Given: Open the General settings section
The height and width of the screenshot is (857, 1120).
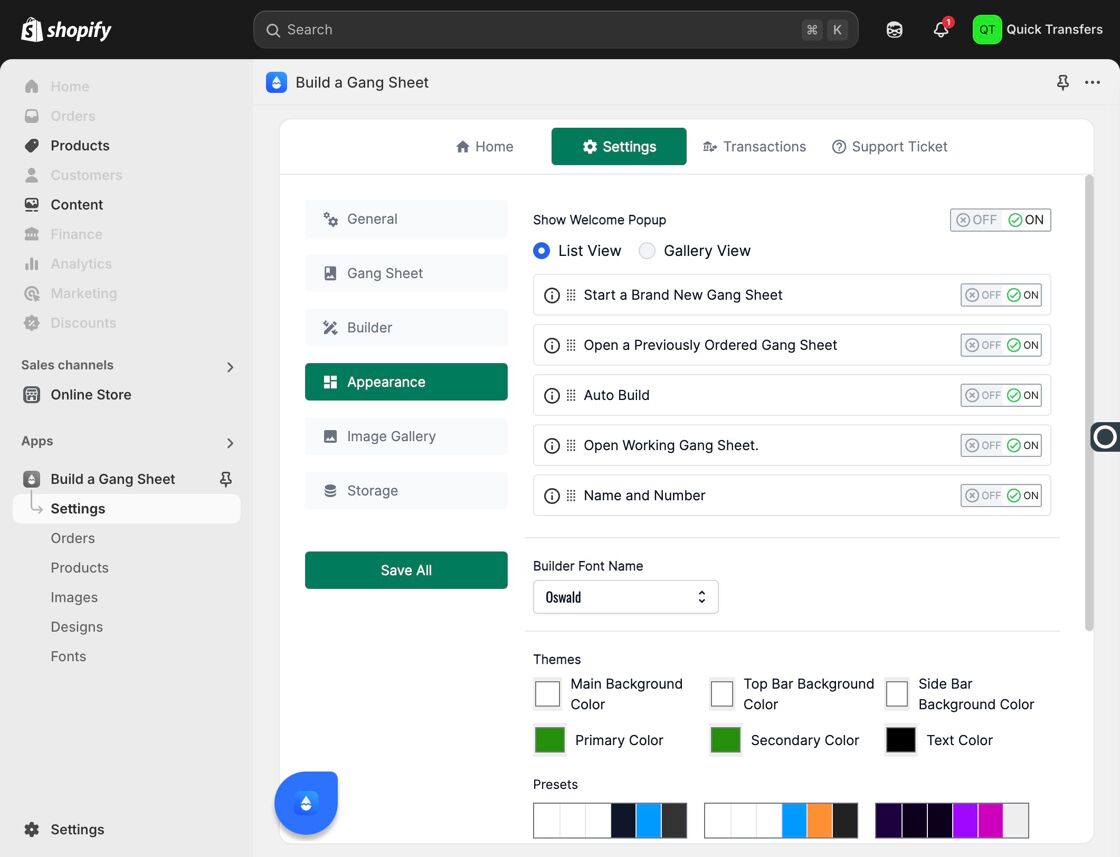Looking at the screenshot, I should pos(406,219).
